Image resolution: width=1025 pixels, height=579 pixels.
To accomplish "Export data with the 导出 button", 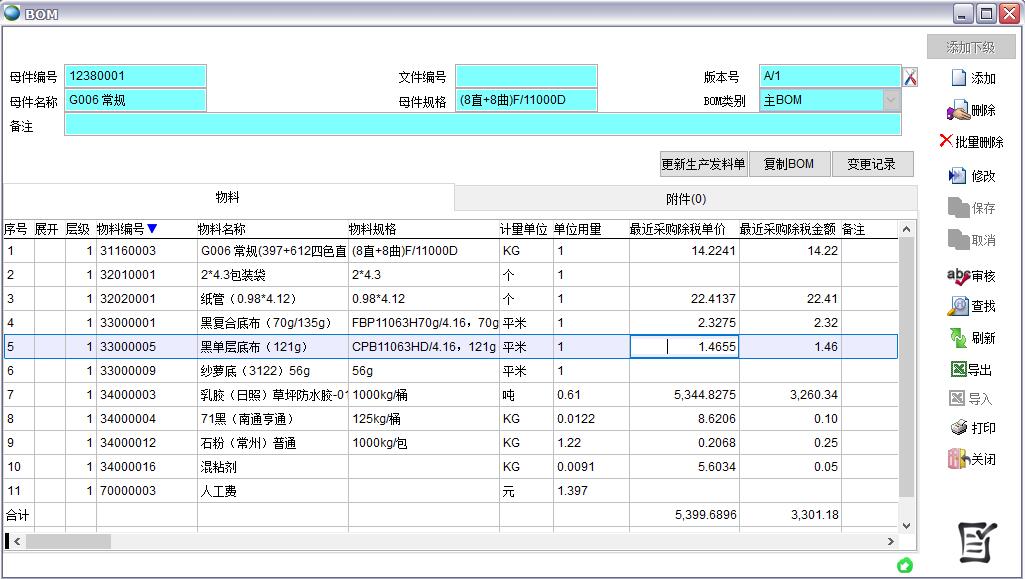I will 972,369.
